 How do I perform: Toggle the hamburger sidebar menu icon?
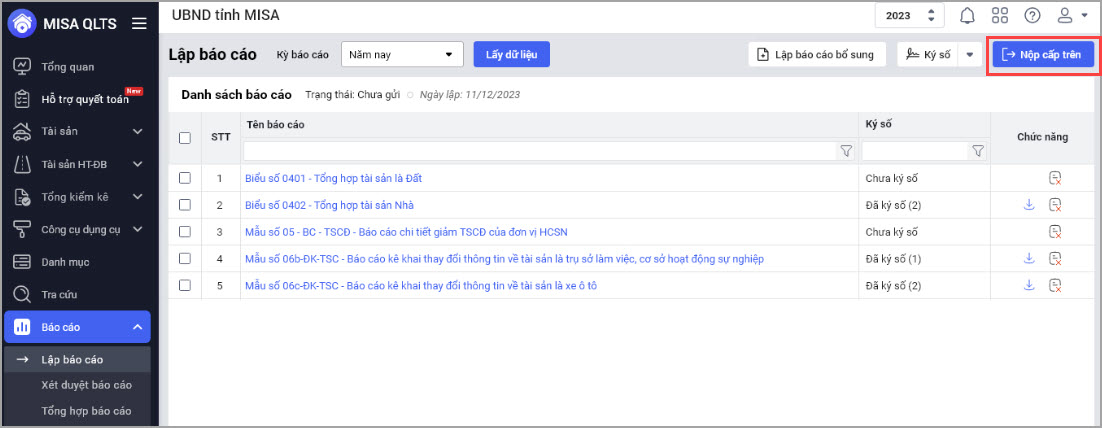pos(139,23)
